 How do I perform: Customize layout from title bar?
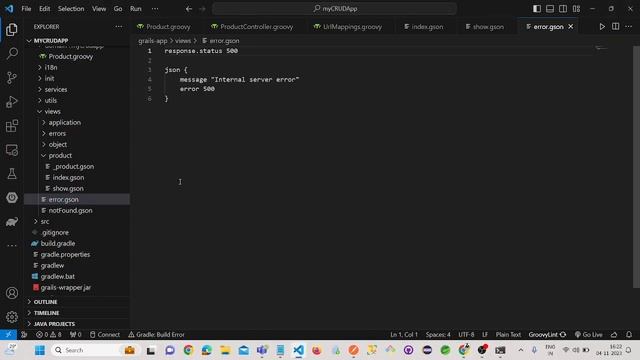tap(576, 9)
